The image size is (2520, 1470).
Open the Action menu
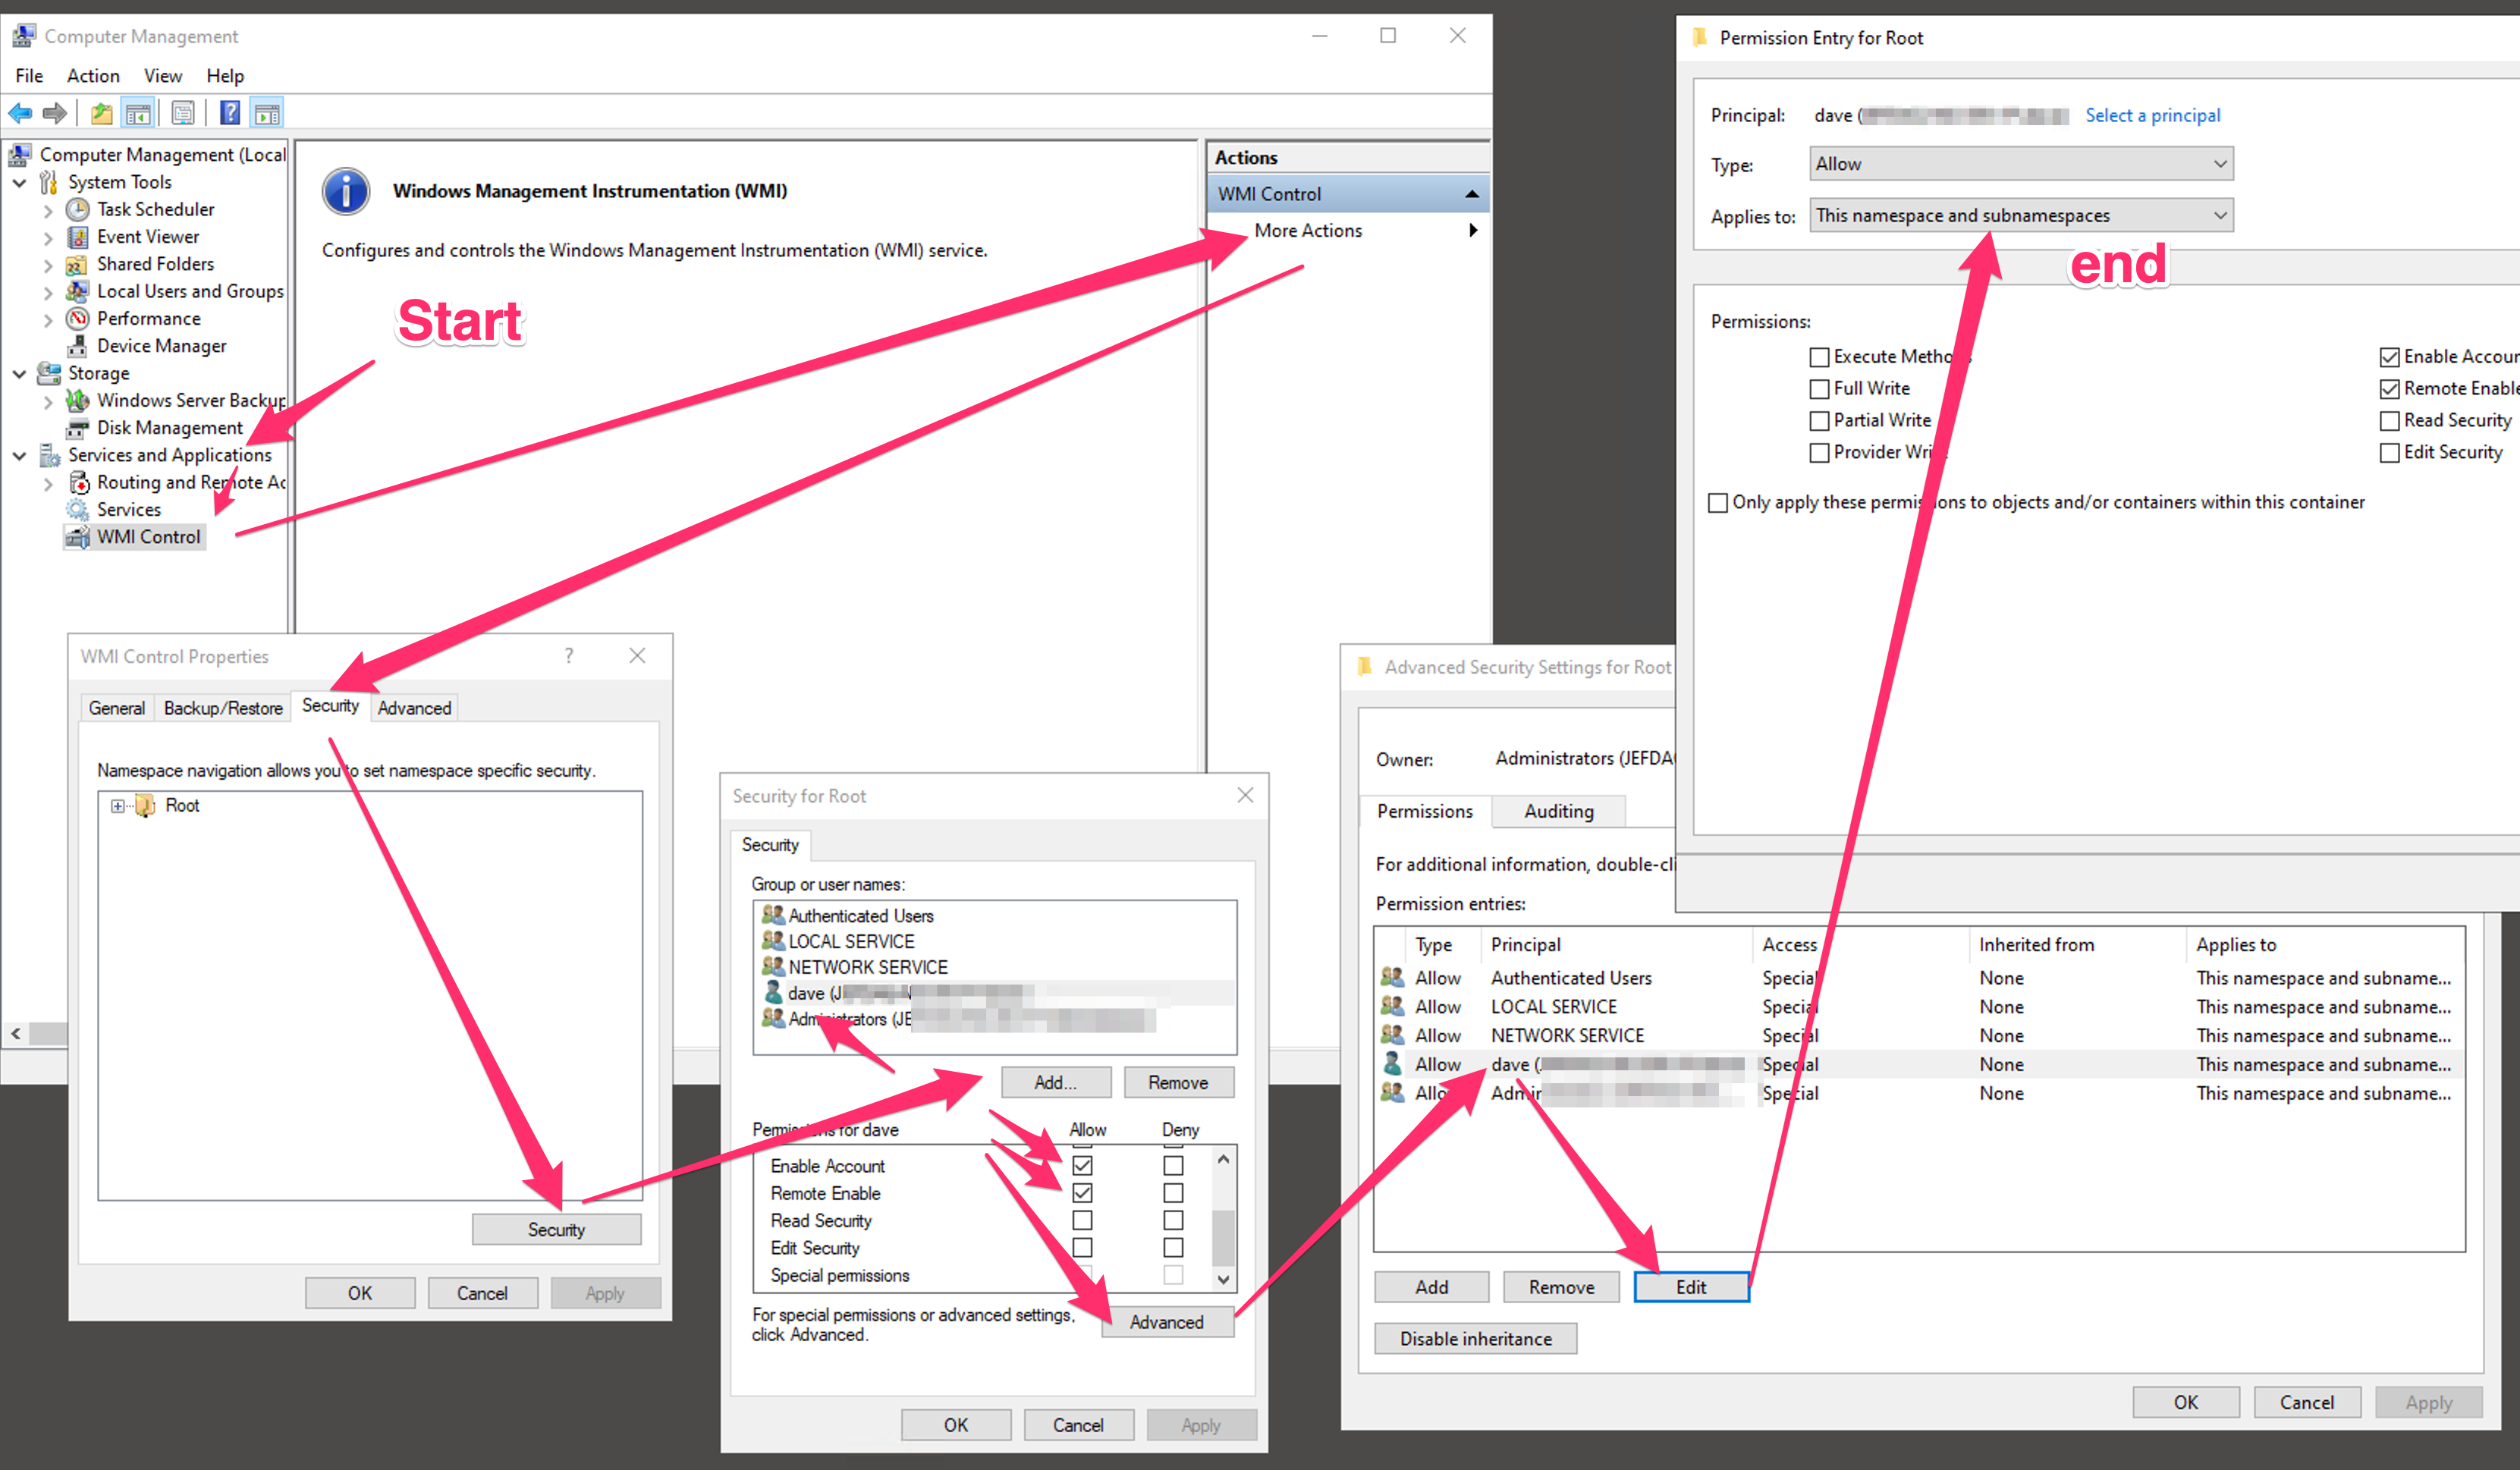(92, 75)
